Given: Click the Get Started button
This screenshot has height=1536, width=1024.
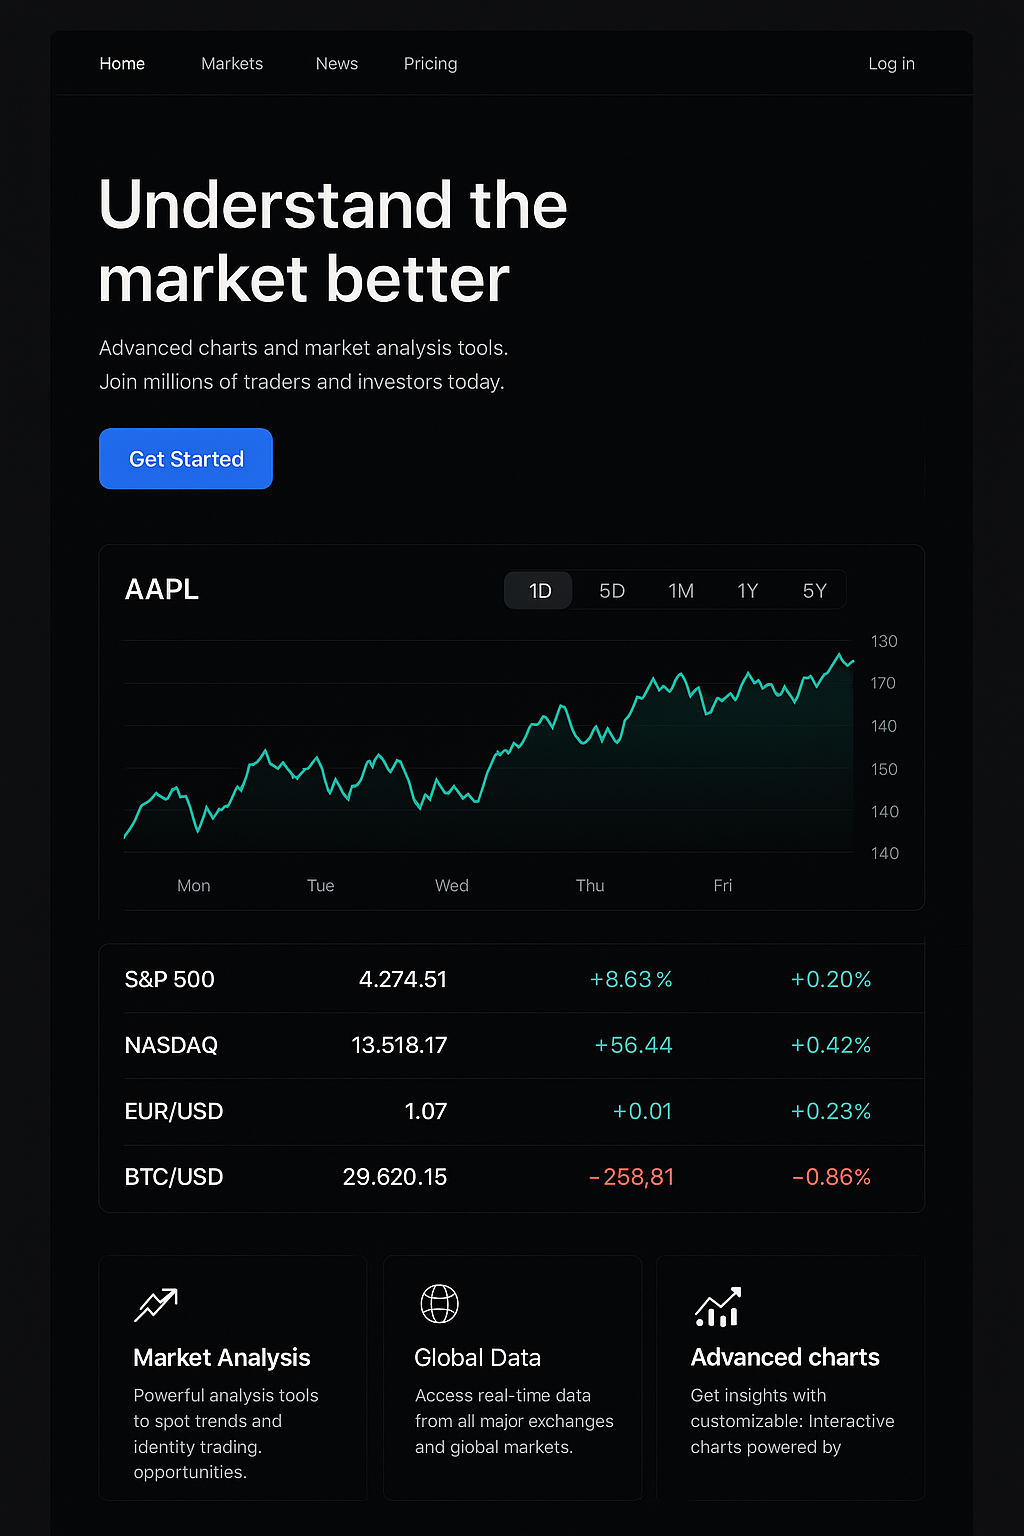Looking at the screenshot, I should point(186,459).
